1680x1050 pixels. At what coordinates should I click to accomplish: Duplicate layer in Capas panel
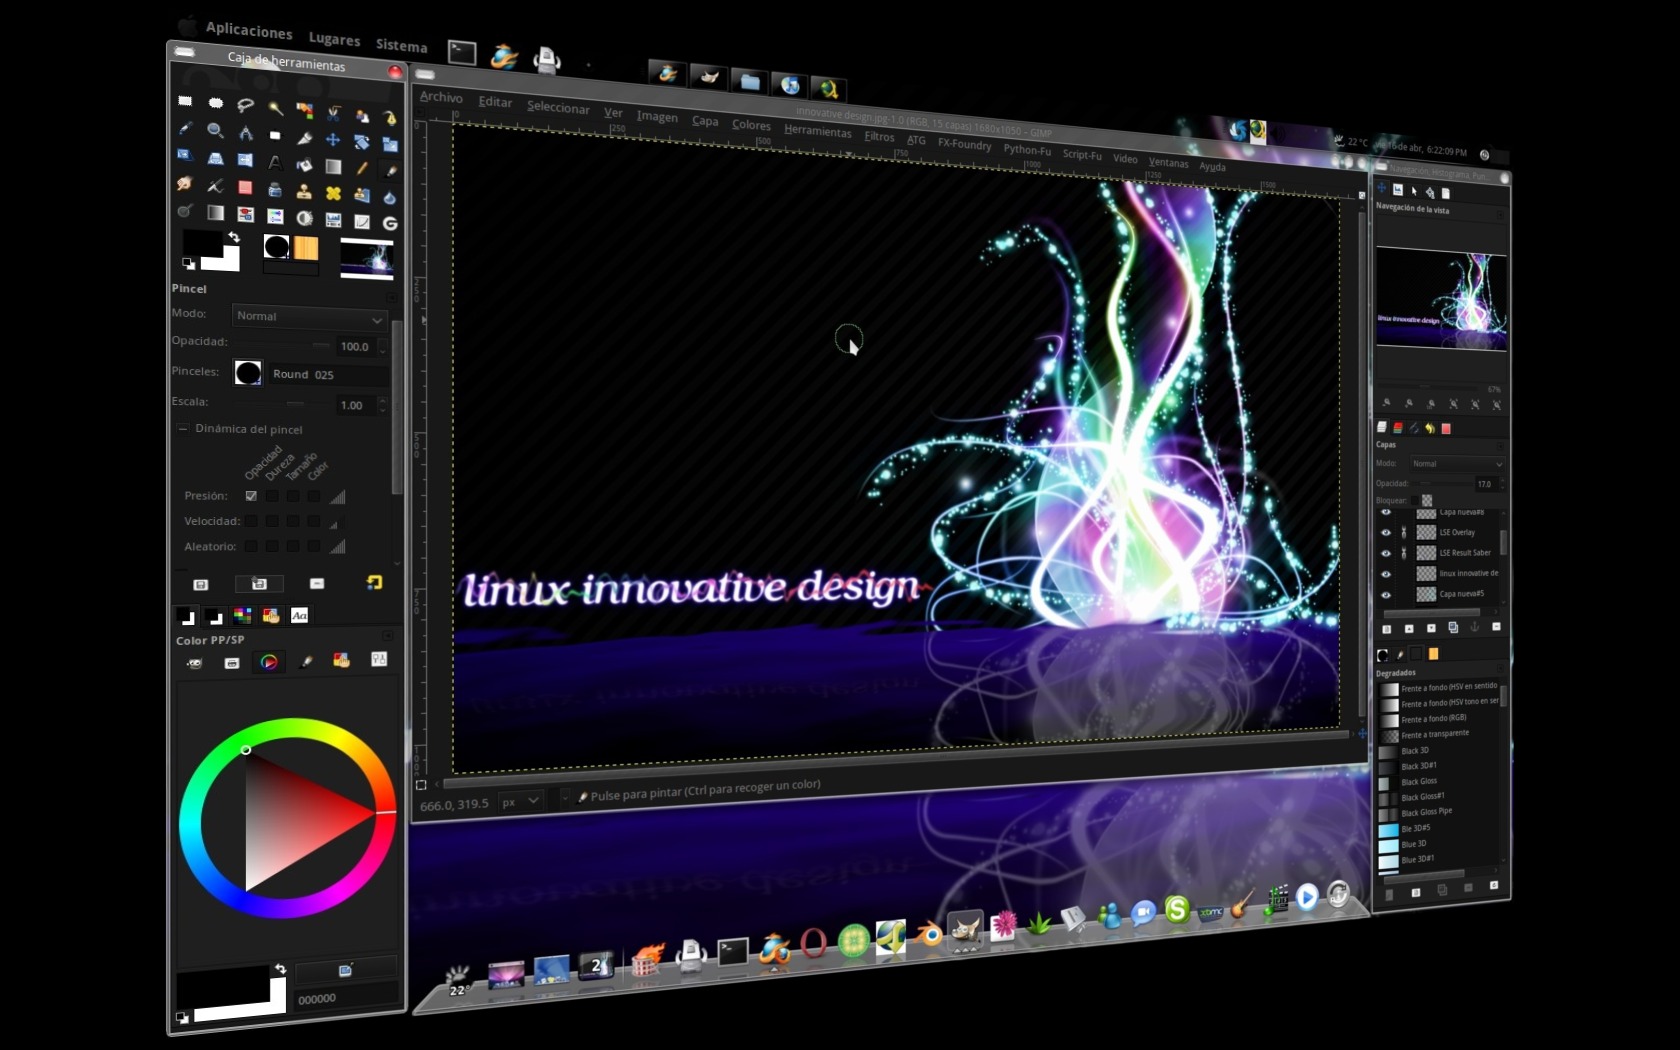point(1453,627)
